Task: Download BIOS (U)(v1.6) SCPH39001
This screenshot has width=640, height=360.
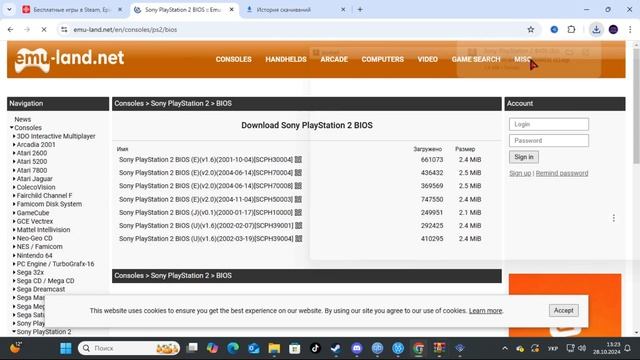Action: tap(206, 225)
